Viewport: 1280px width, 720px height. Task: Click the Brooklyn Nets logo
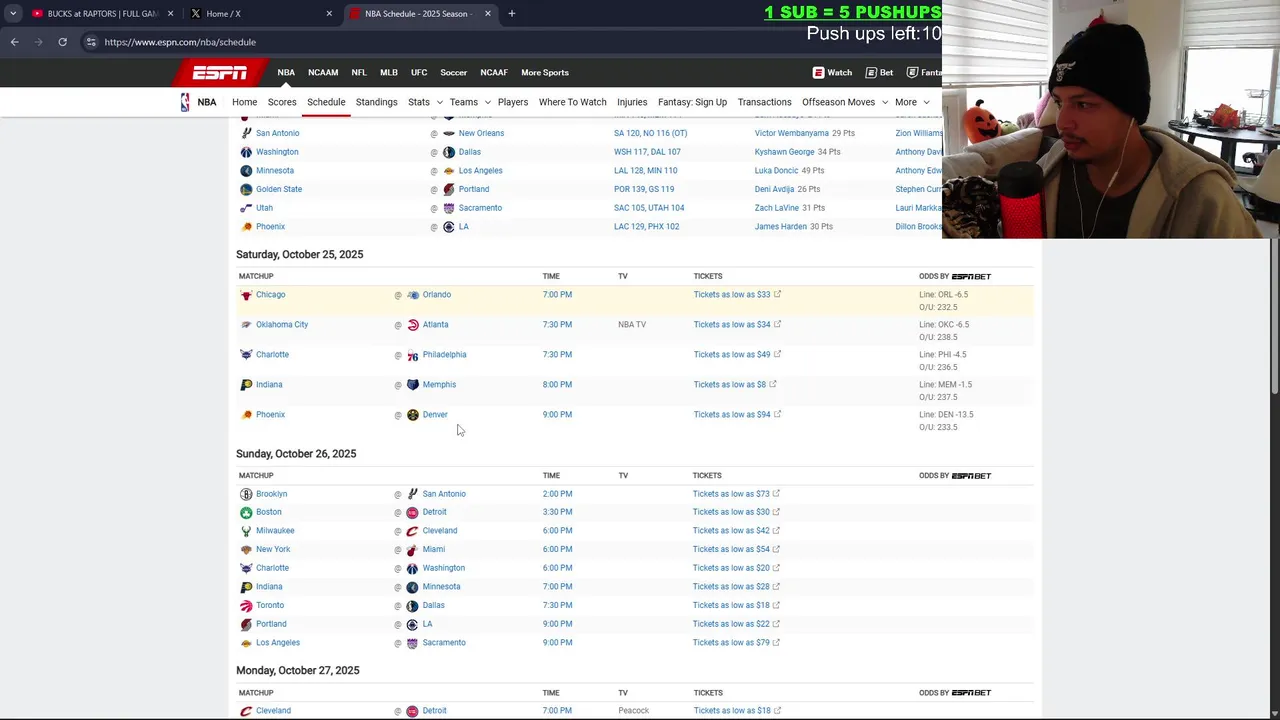click(246, 494)
